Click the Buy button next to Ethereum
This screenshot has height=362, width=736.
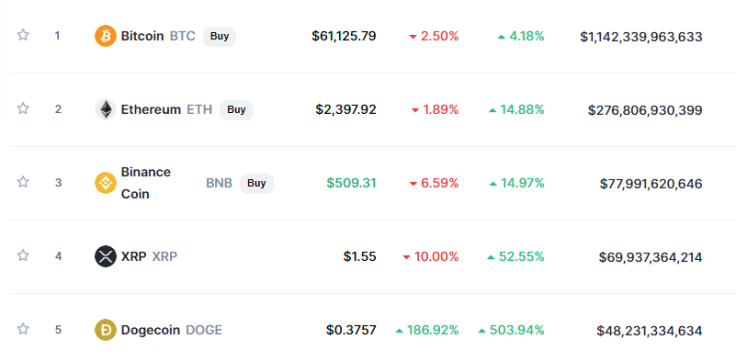237,110
